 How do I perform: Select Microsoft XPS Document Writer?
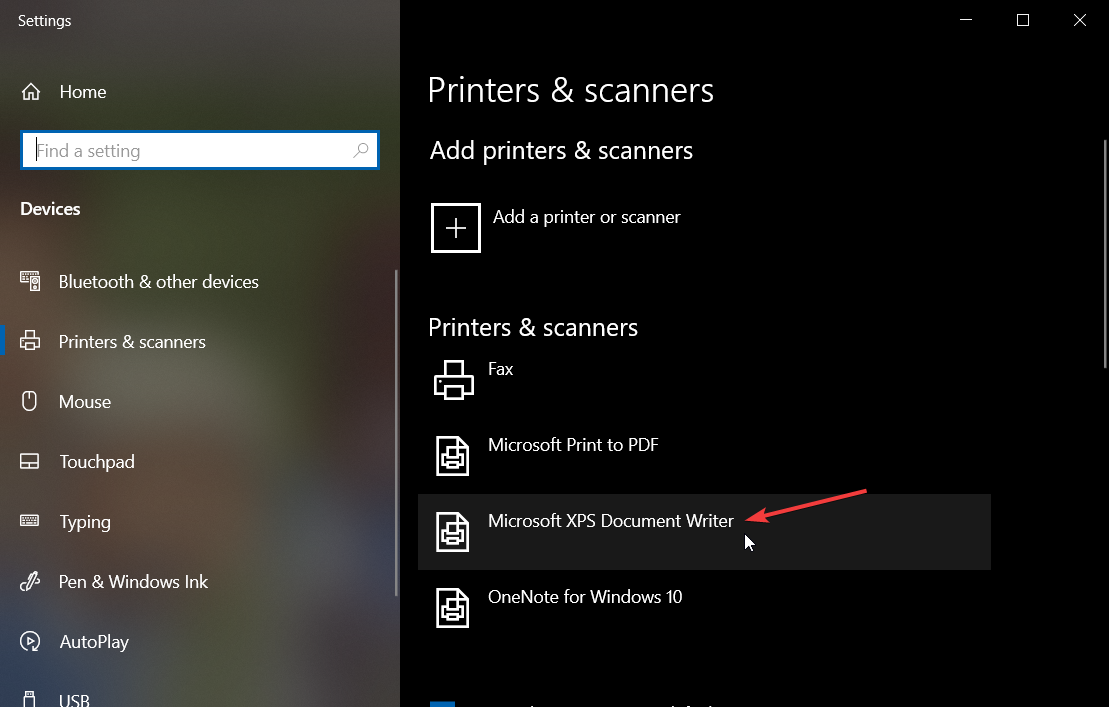(x=704, y=532)
